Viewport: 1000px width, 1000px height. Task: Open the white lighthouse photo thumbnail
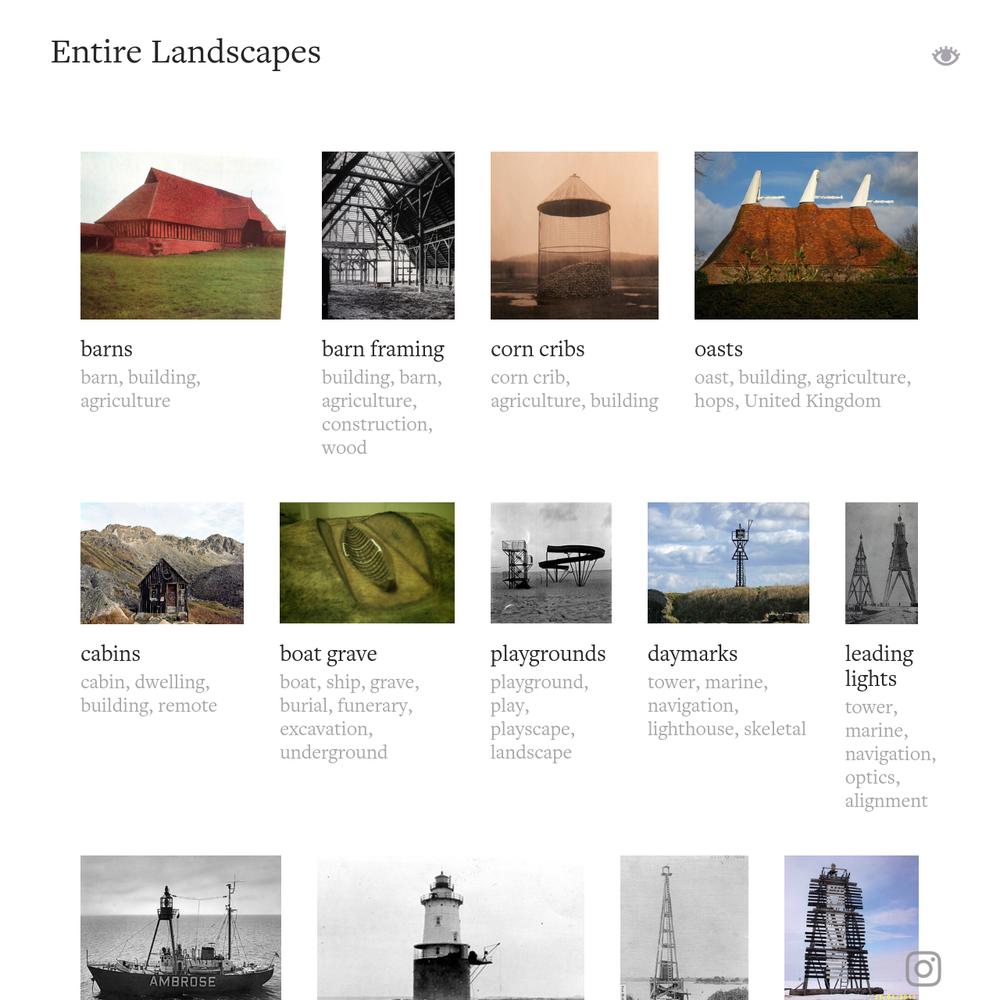point(450,927)
